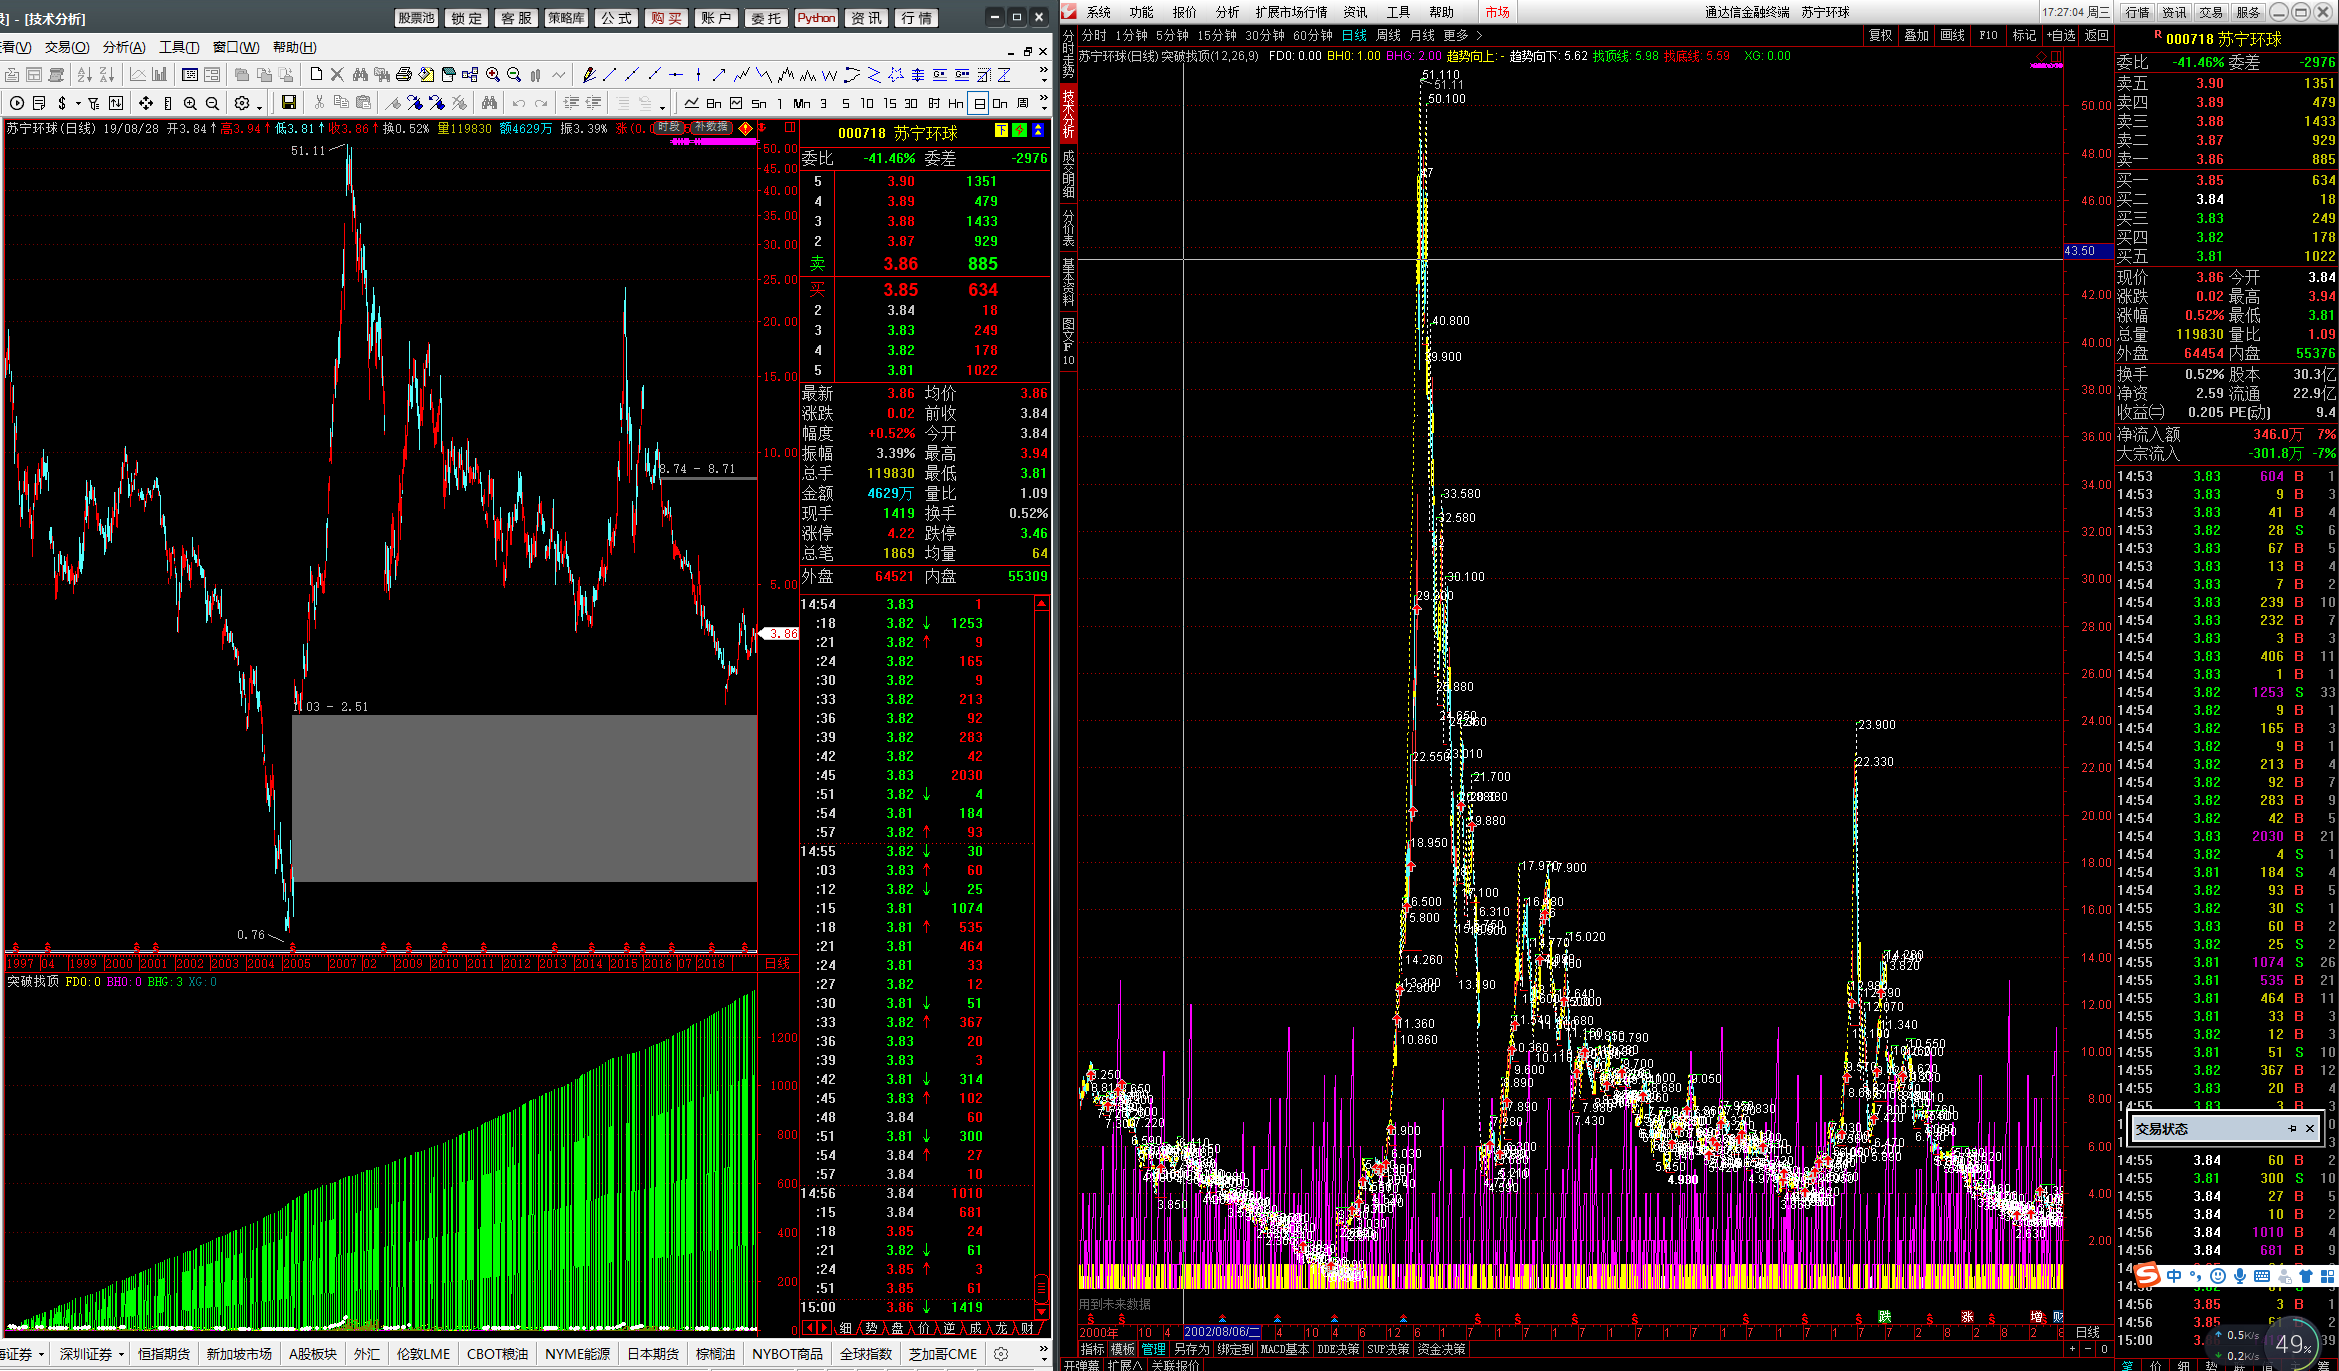Toggle the 锁定 lock button
2339x1371 pixels.
pyautogui.click(x=466, y=18)
